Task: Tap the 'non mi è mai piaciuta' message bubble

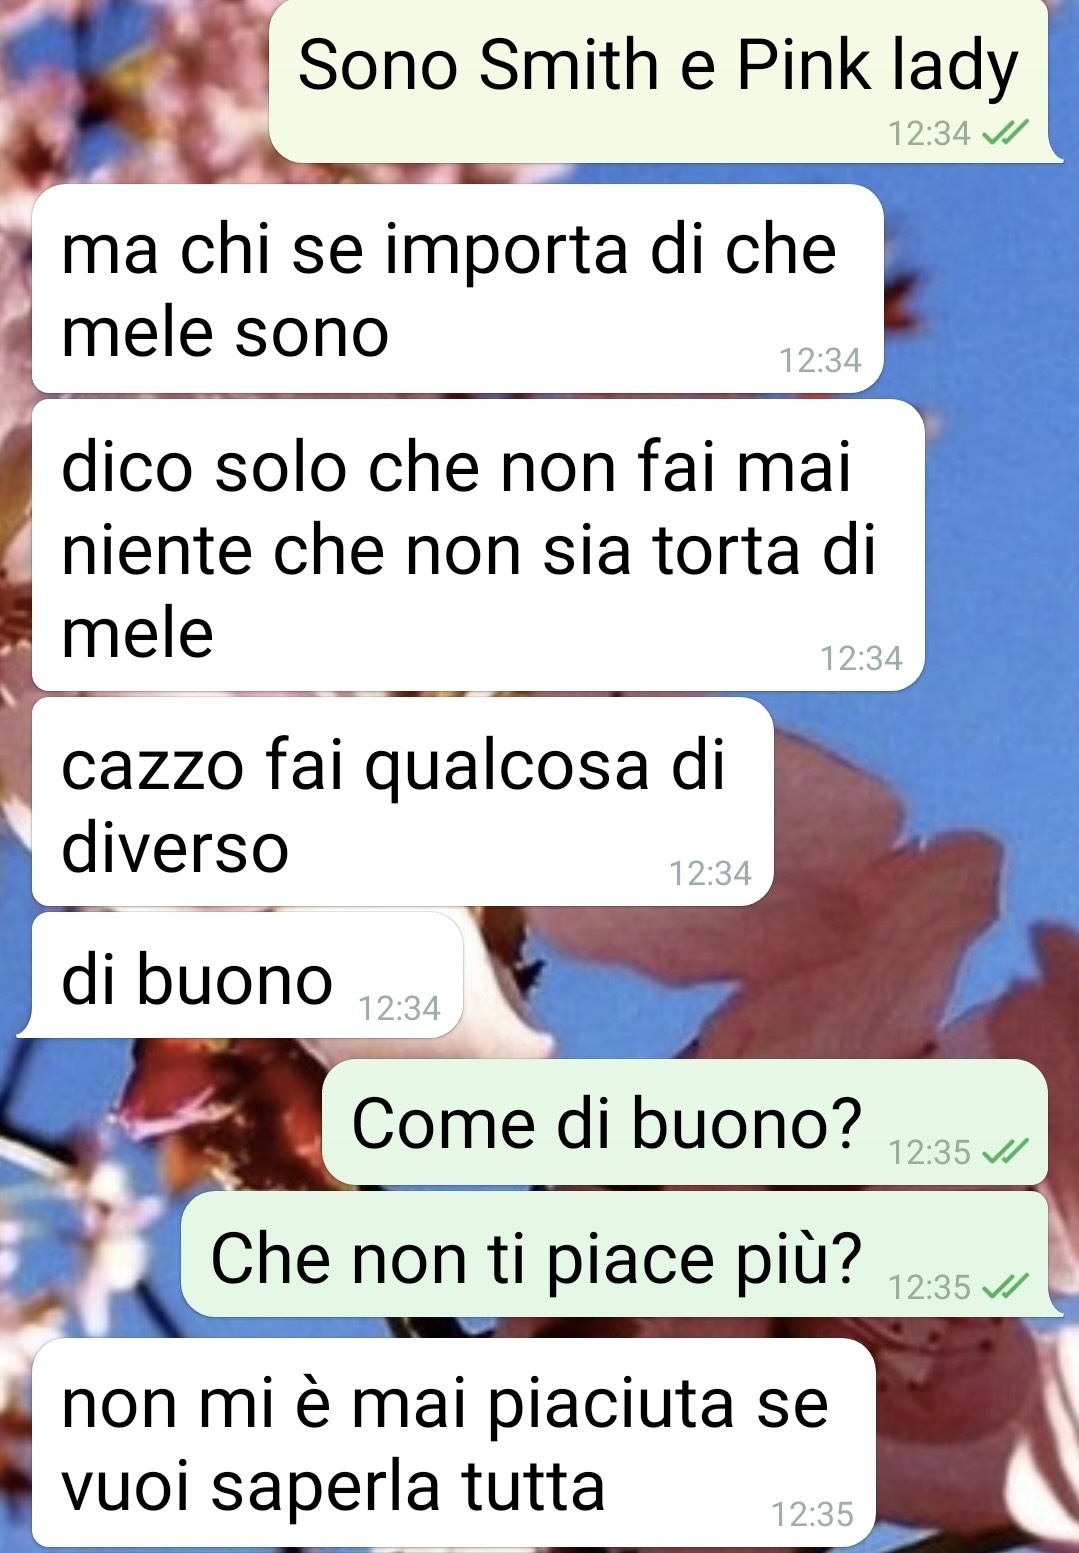Action: click(454, 1442)
